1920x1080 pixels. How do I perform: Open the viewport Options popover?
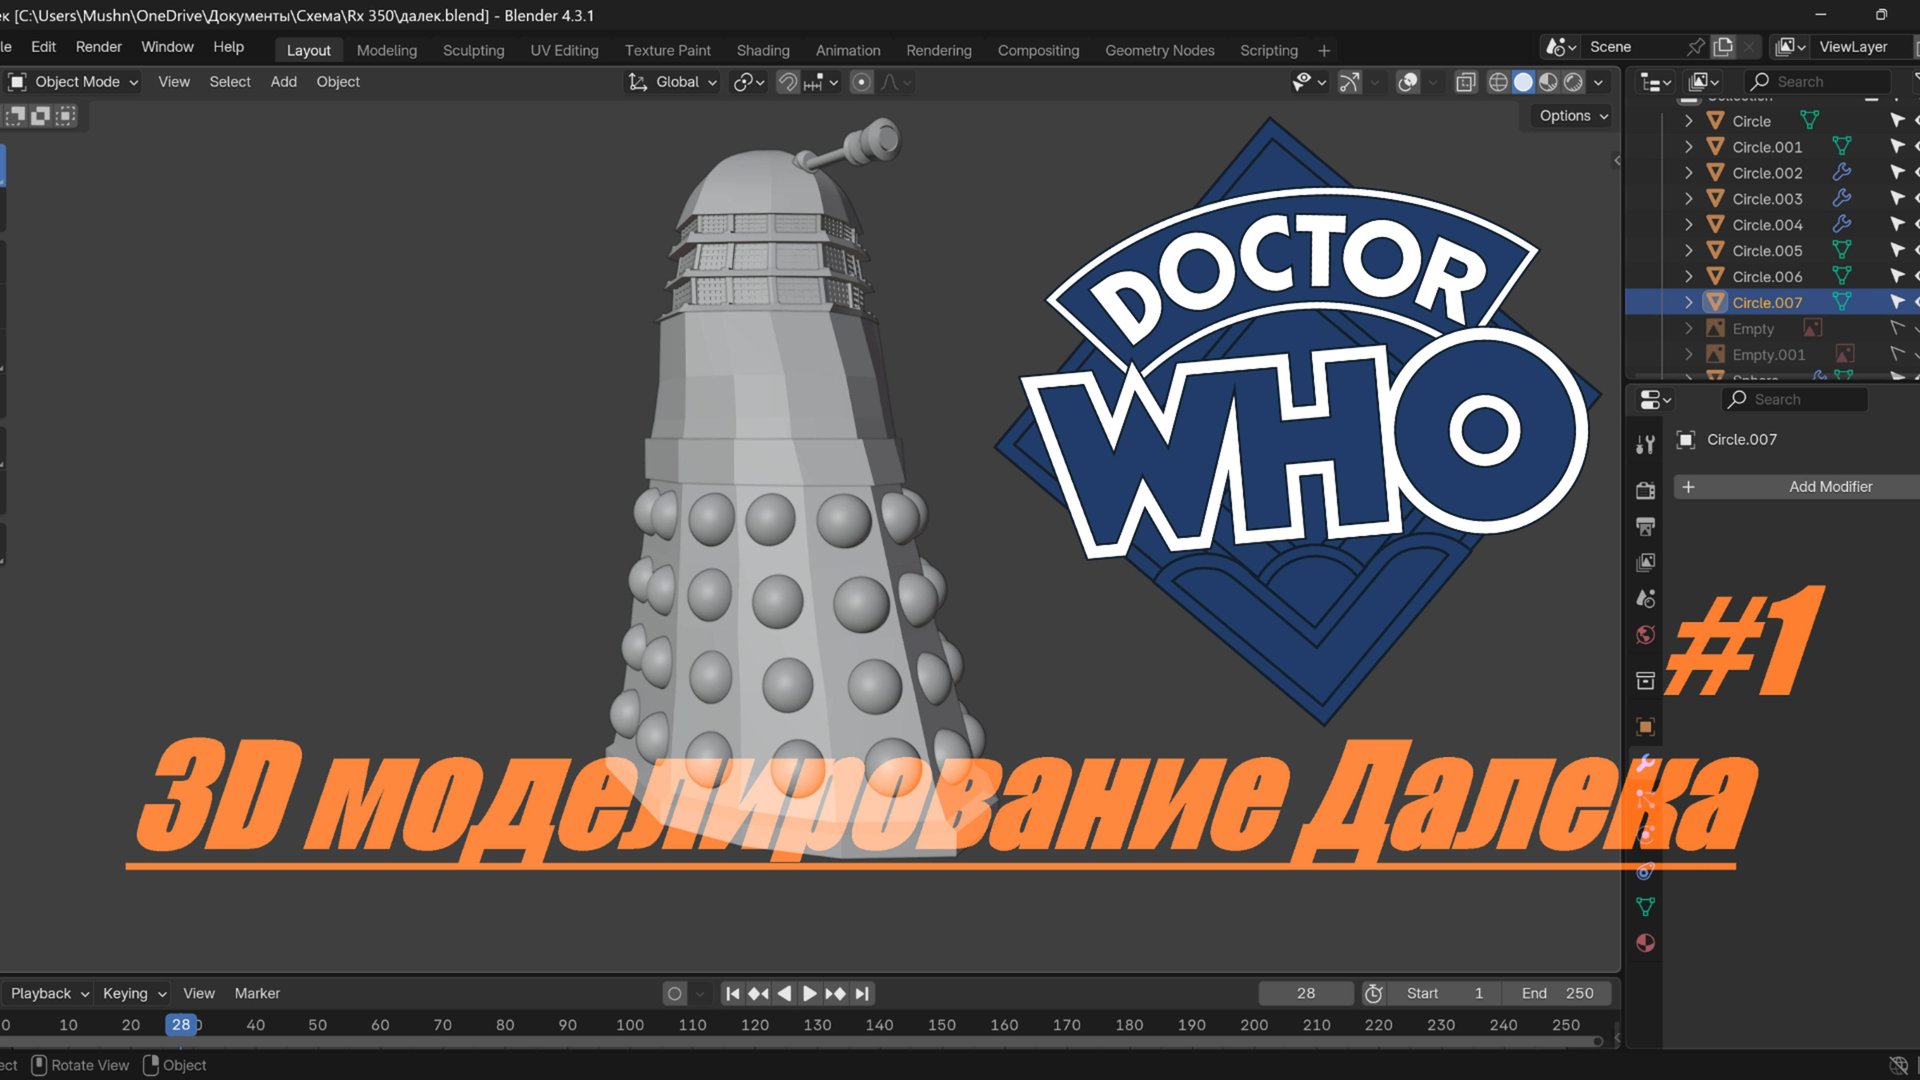pyautogui.click(x=1573, y=116)
